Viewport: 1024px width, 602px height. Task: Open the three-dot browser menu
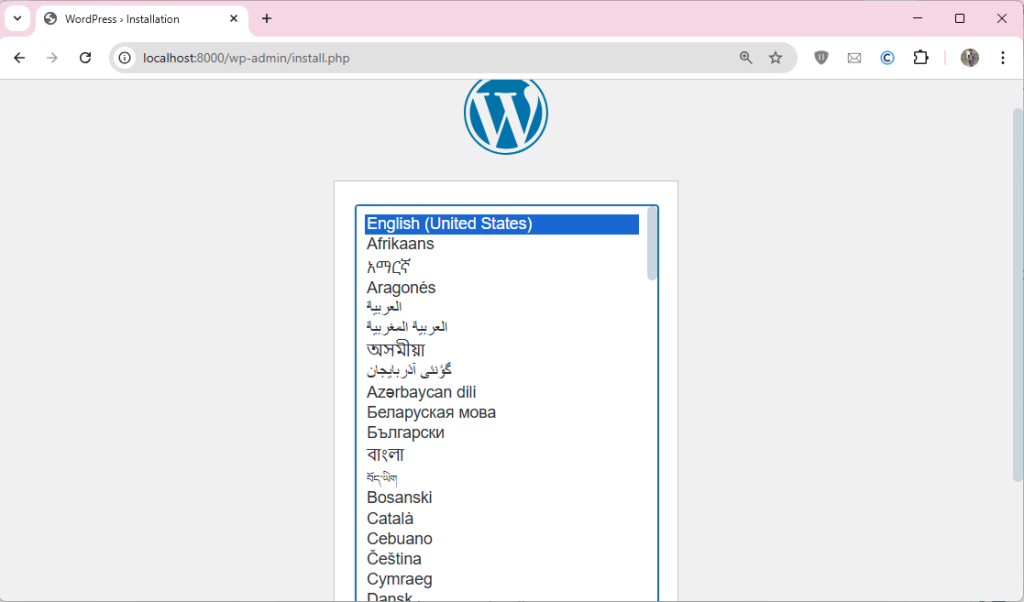(1003, 58)
